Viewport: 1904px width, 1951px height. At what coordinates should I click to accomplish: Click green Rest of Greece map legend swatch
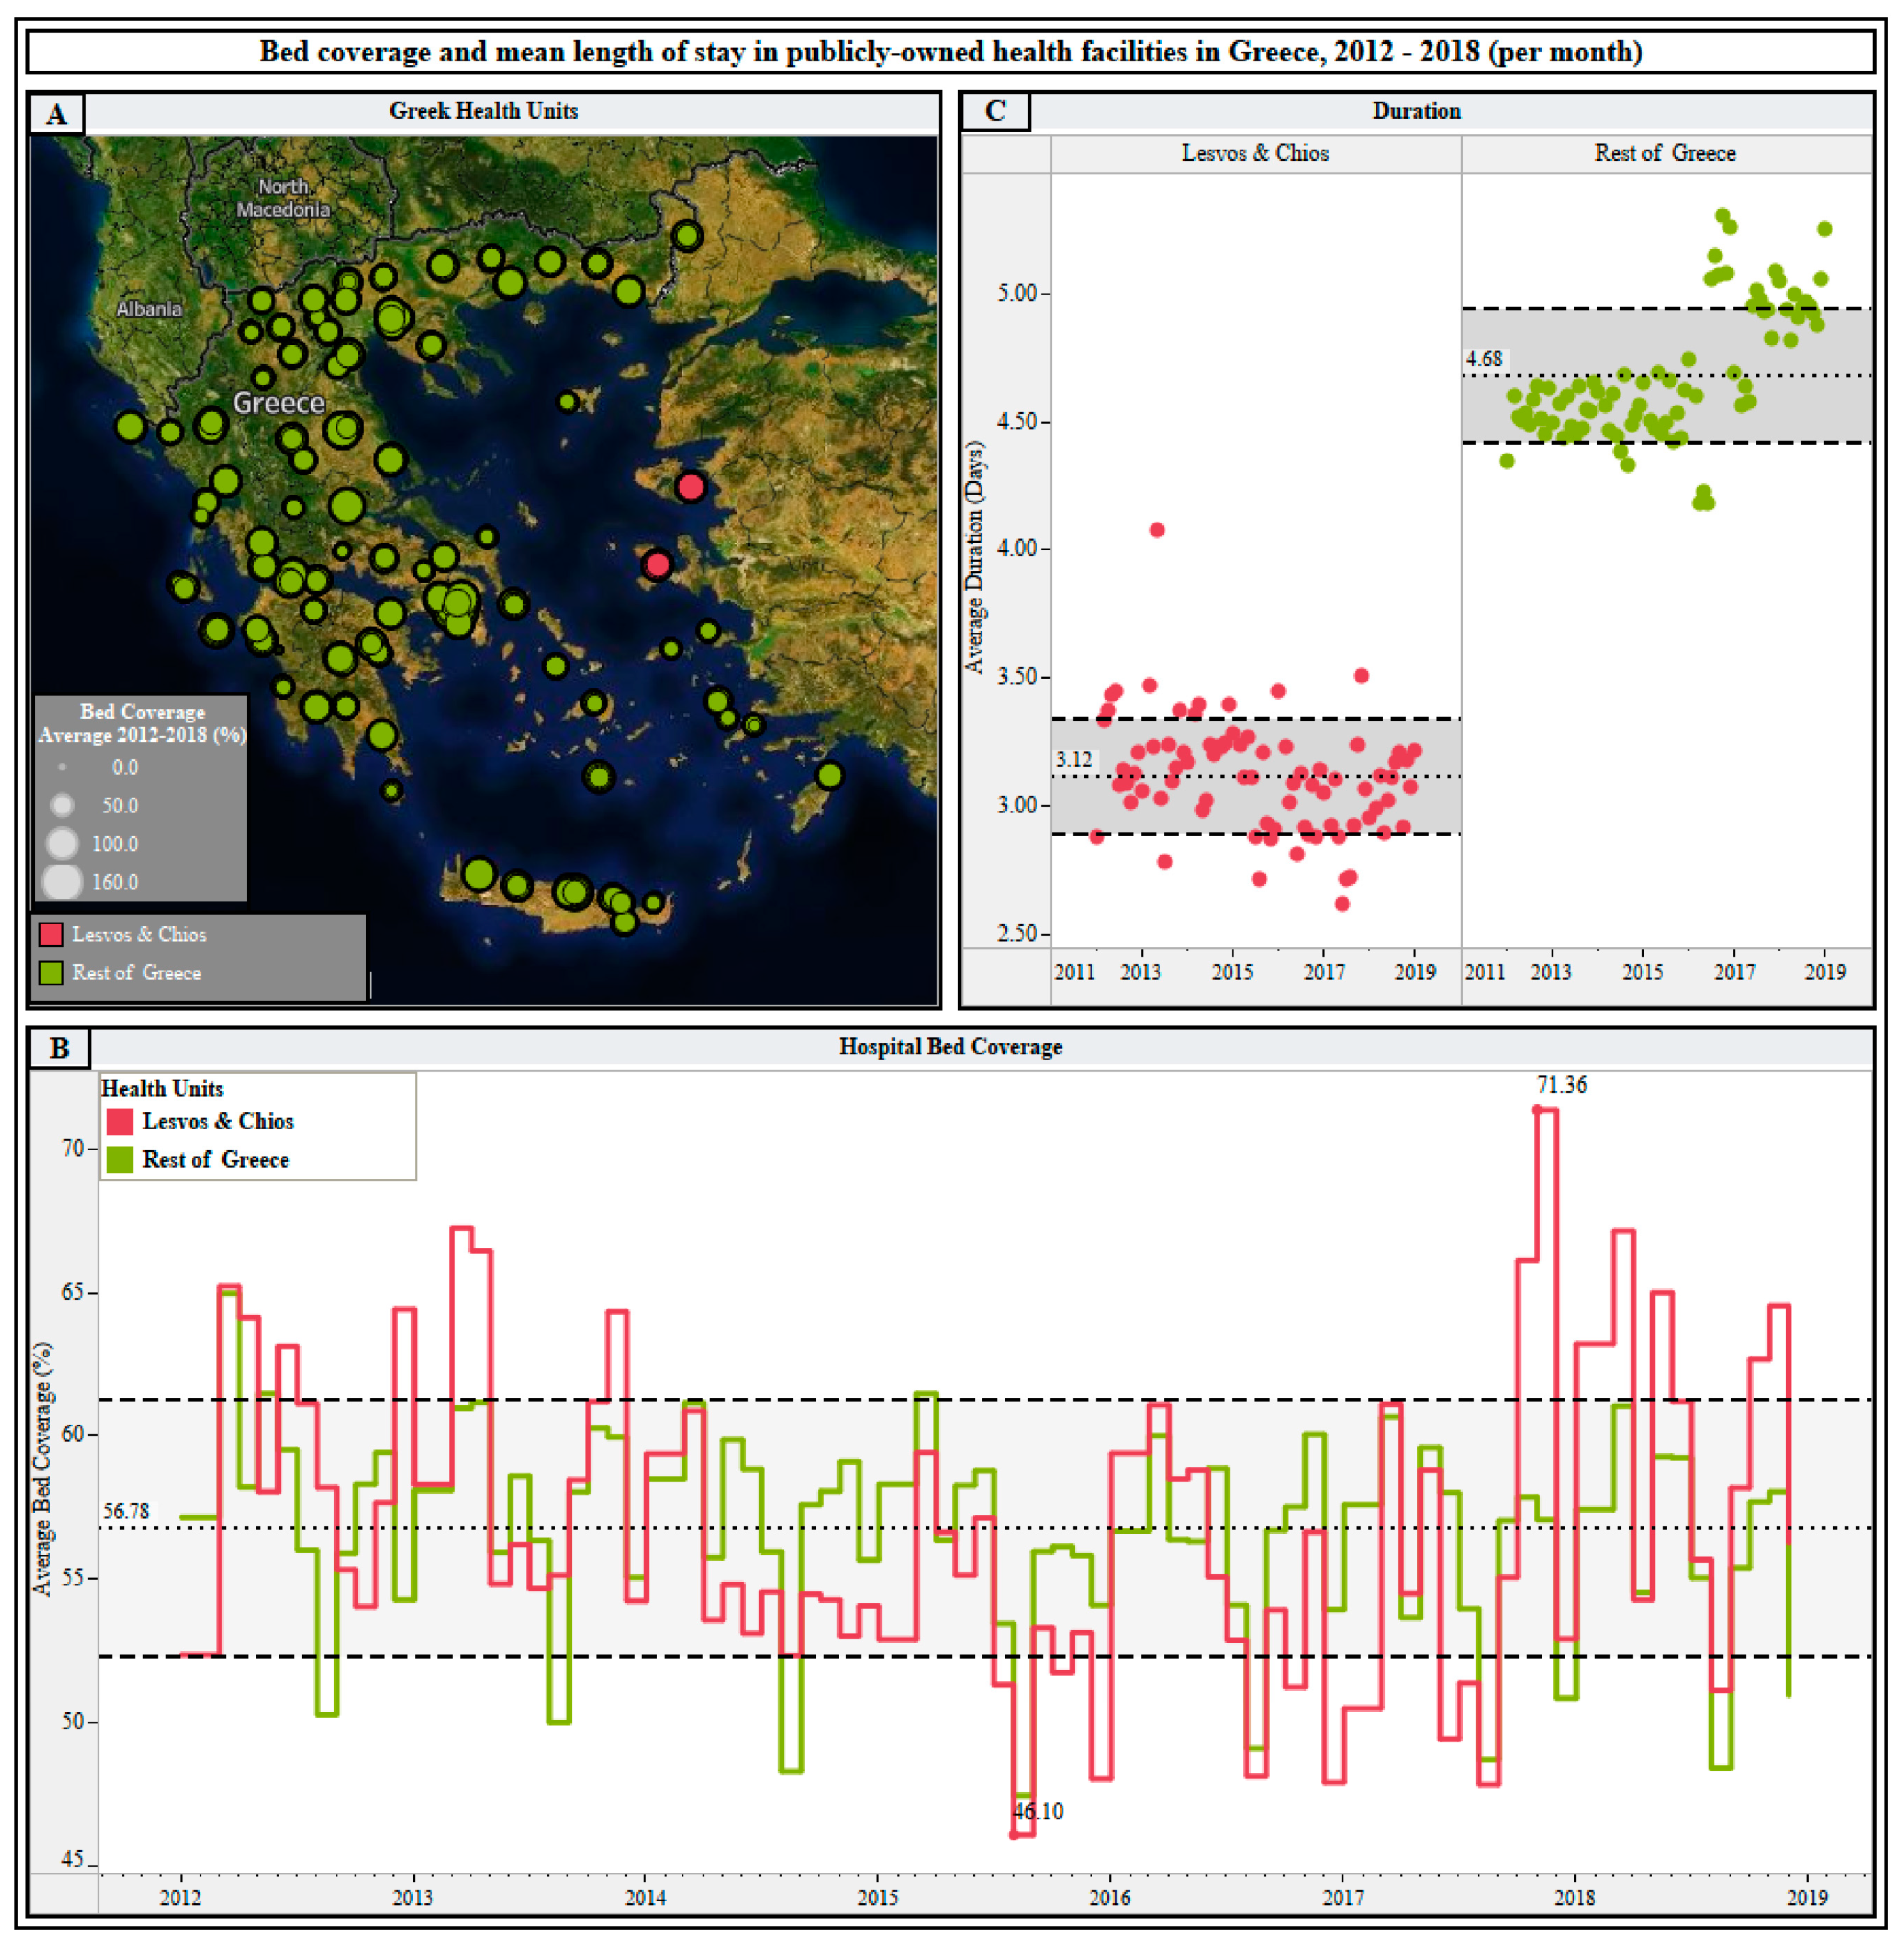[x=51, y=972]
